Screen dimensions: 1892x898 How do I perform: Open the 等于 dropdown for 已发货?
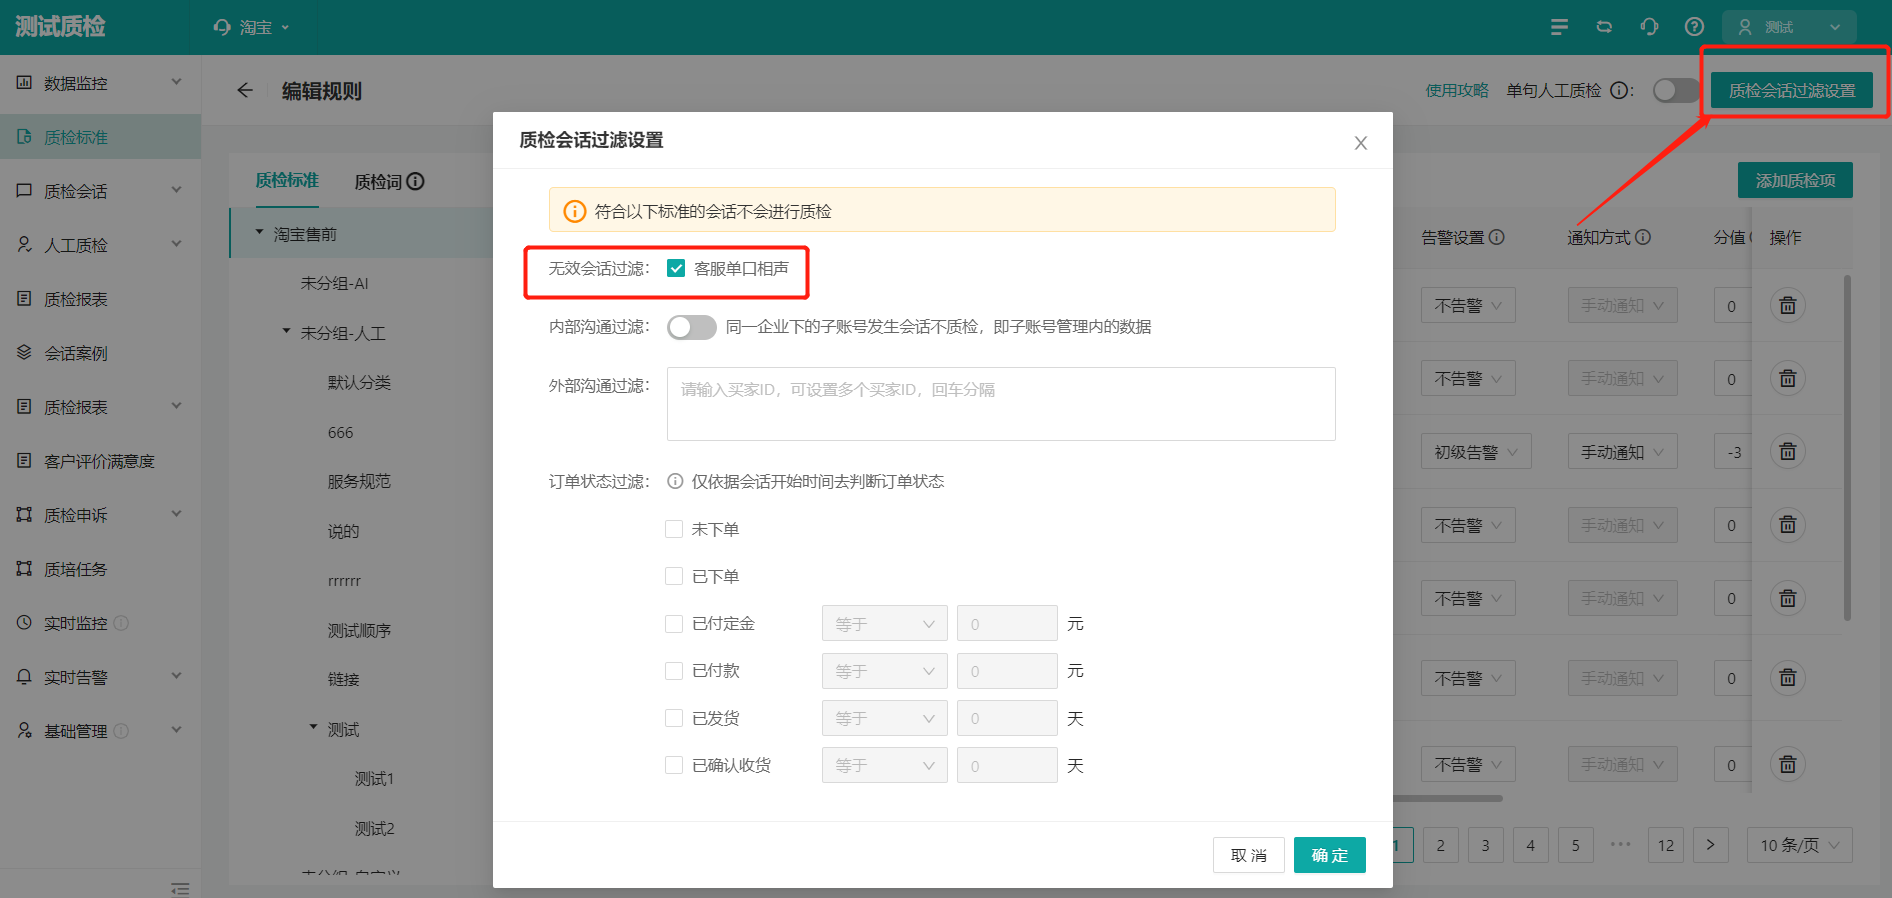884,718
